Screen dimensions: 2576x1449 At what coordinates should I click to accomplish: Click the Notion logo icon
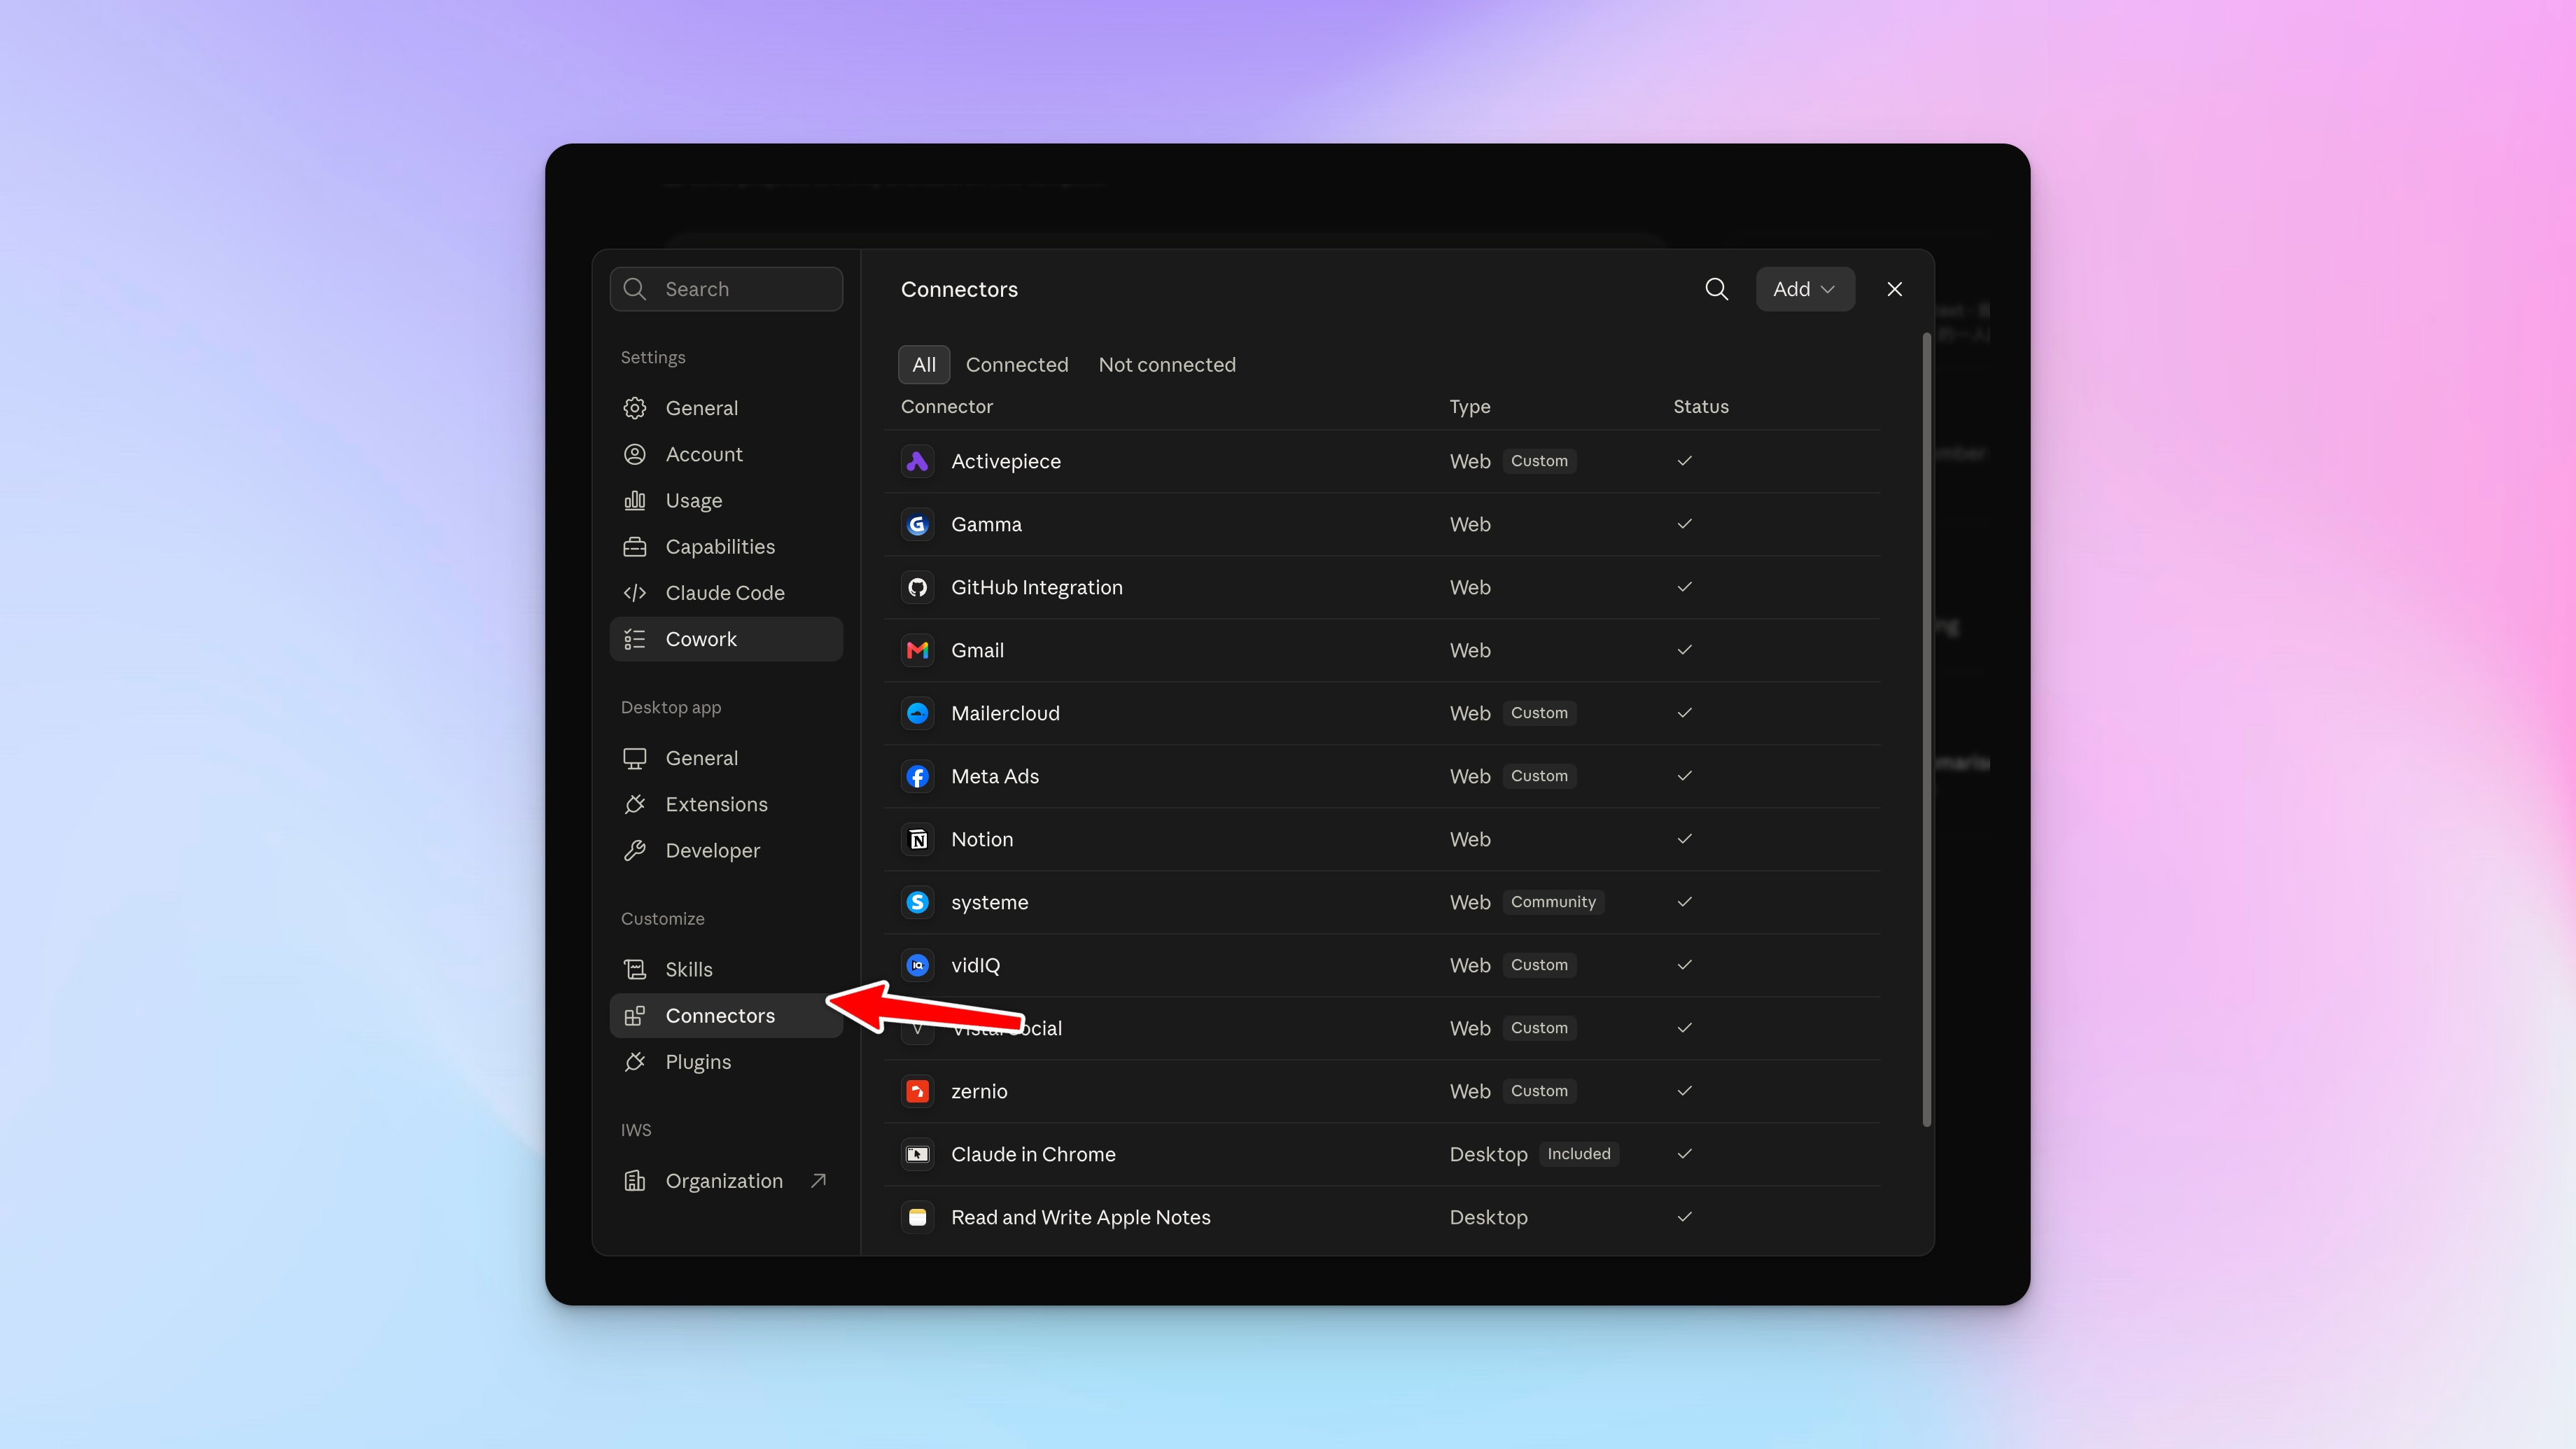917,839
